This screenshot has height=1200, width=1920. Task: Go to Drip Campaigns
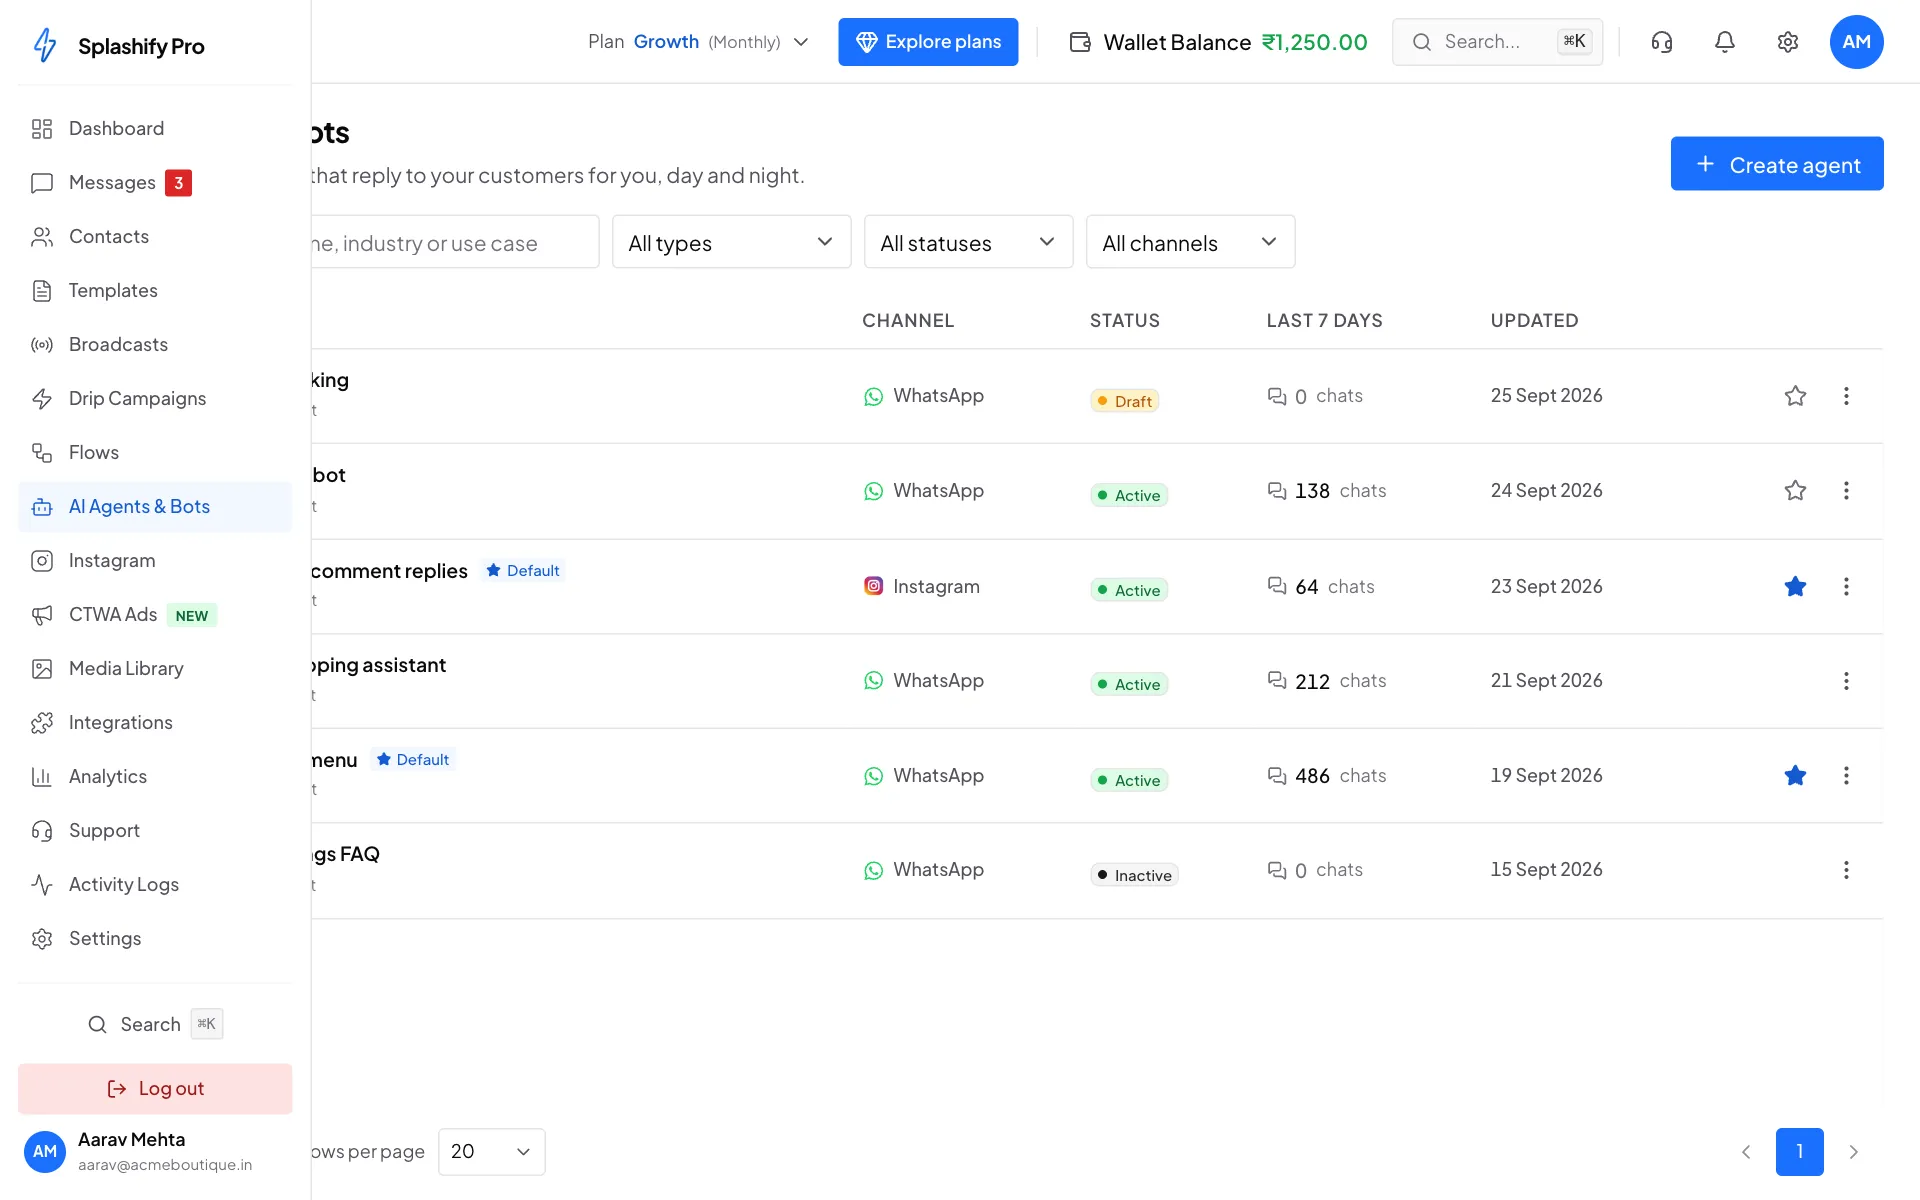(155, 399)
